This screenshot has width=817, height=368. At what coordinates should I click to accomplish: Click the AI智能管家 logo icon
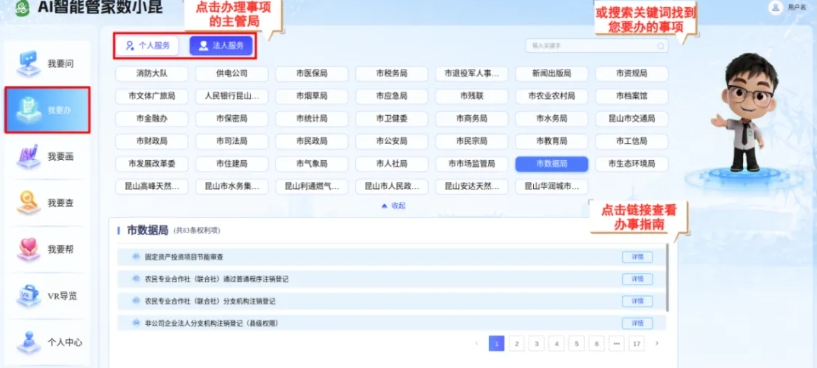[22, 8]
